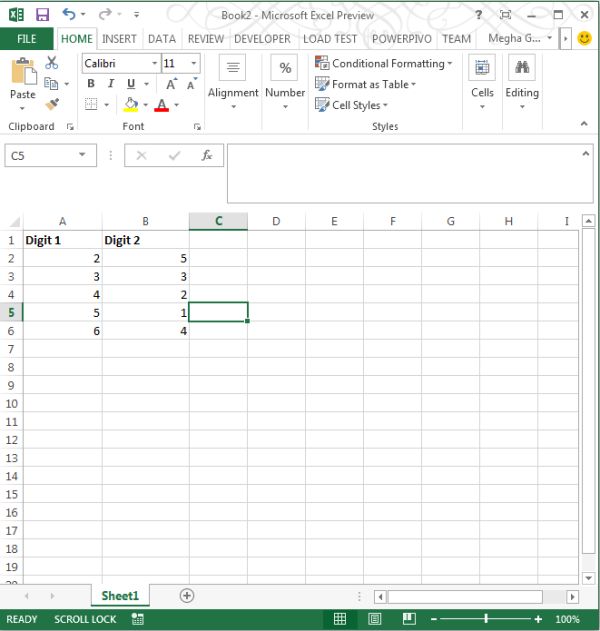Send a smile with feedback icon
The width and height of the screenshot is (600, 631).
[x=584, y=39]
